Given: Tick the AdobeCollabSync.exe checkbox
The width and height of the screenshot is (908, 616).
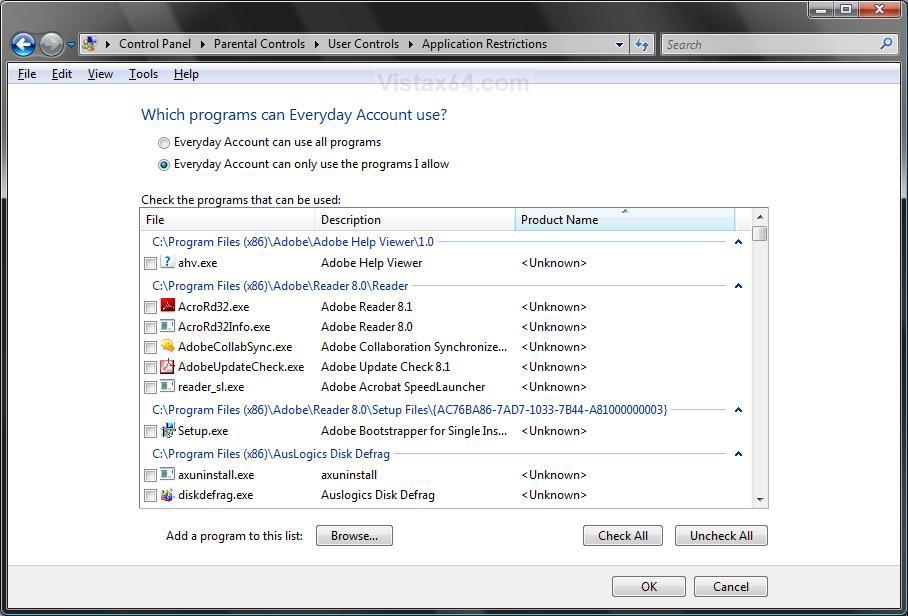Looking at the screenshot, I should tap(150, 347).
